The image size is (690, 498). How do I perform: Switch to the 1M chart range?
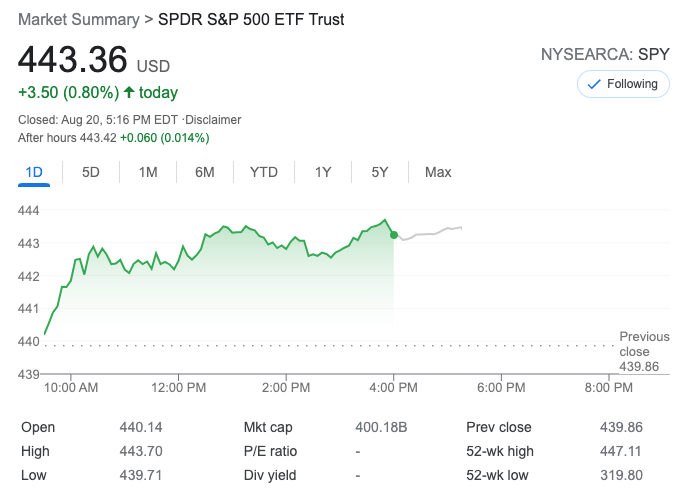148,172
